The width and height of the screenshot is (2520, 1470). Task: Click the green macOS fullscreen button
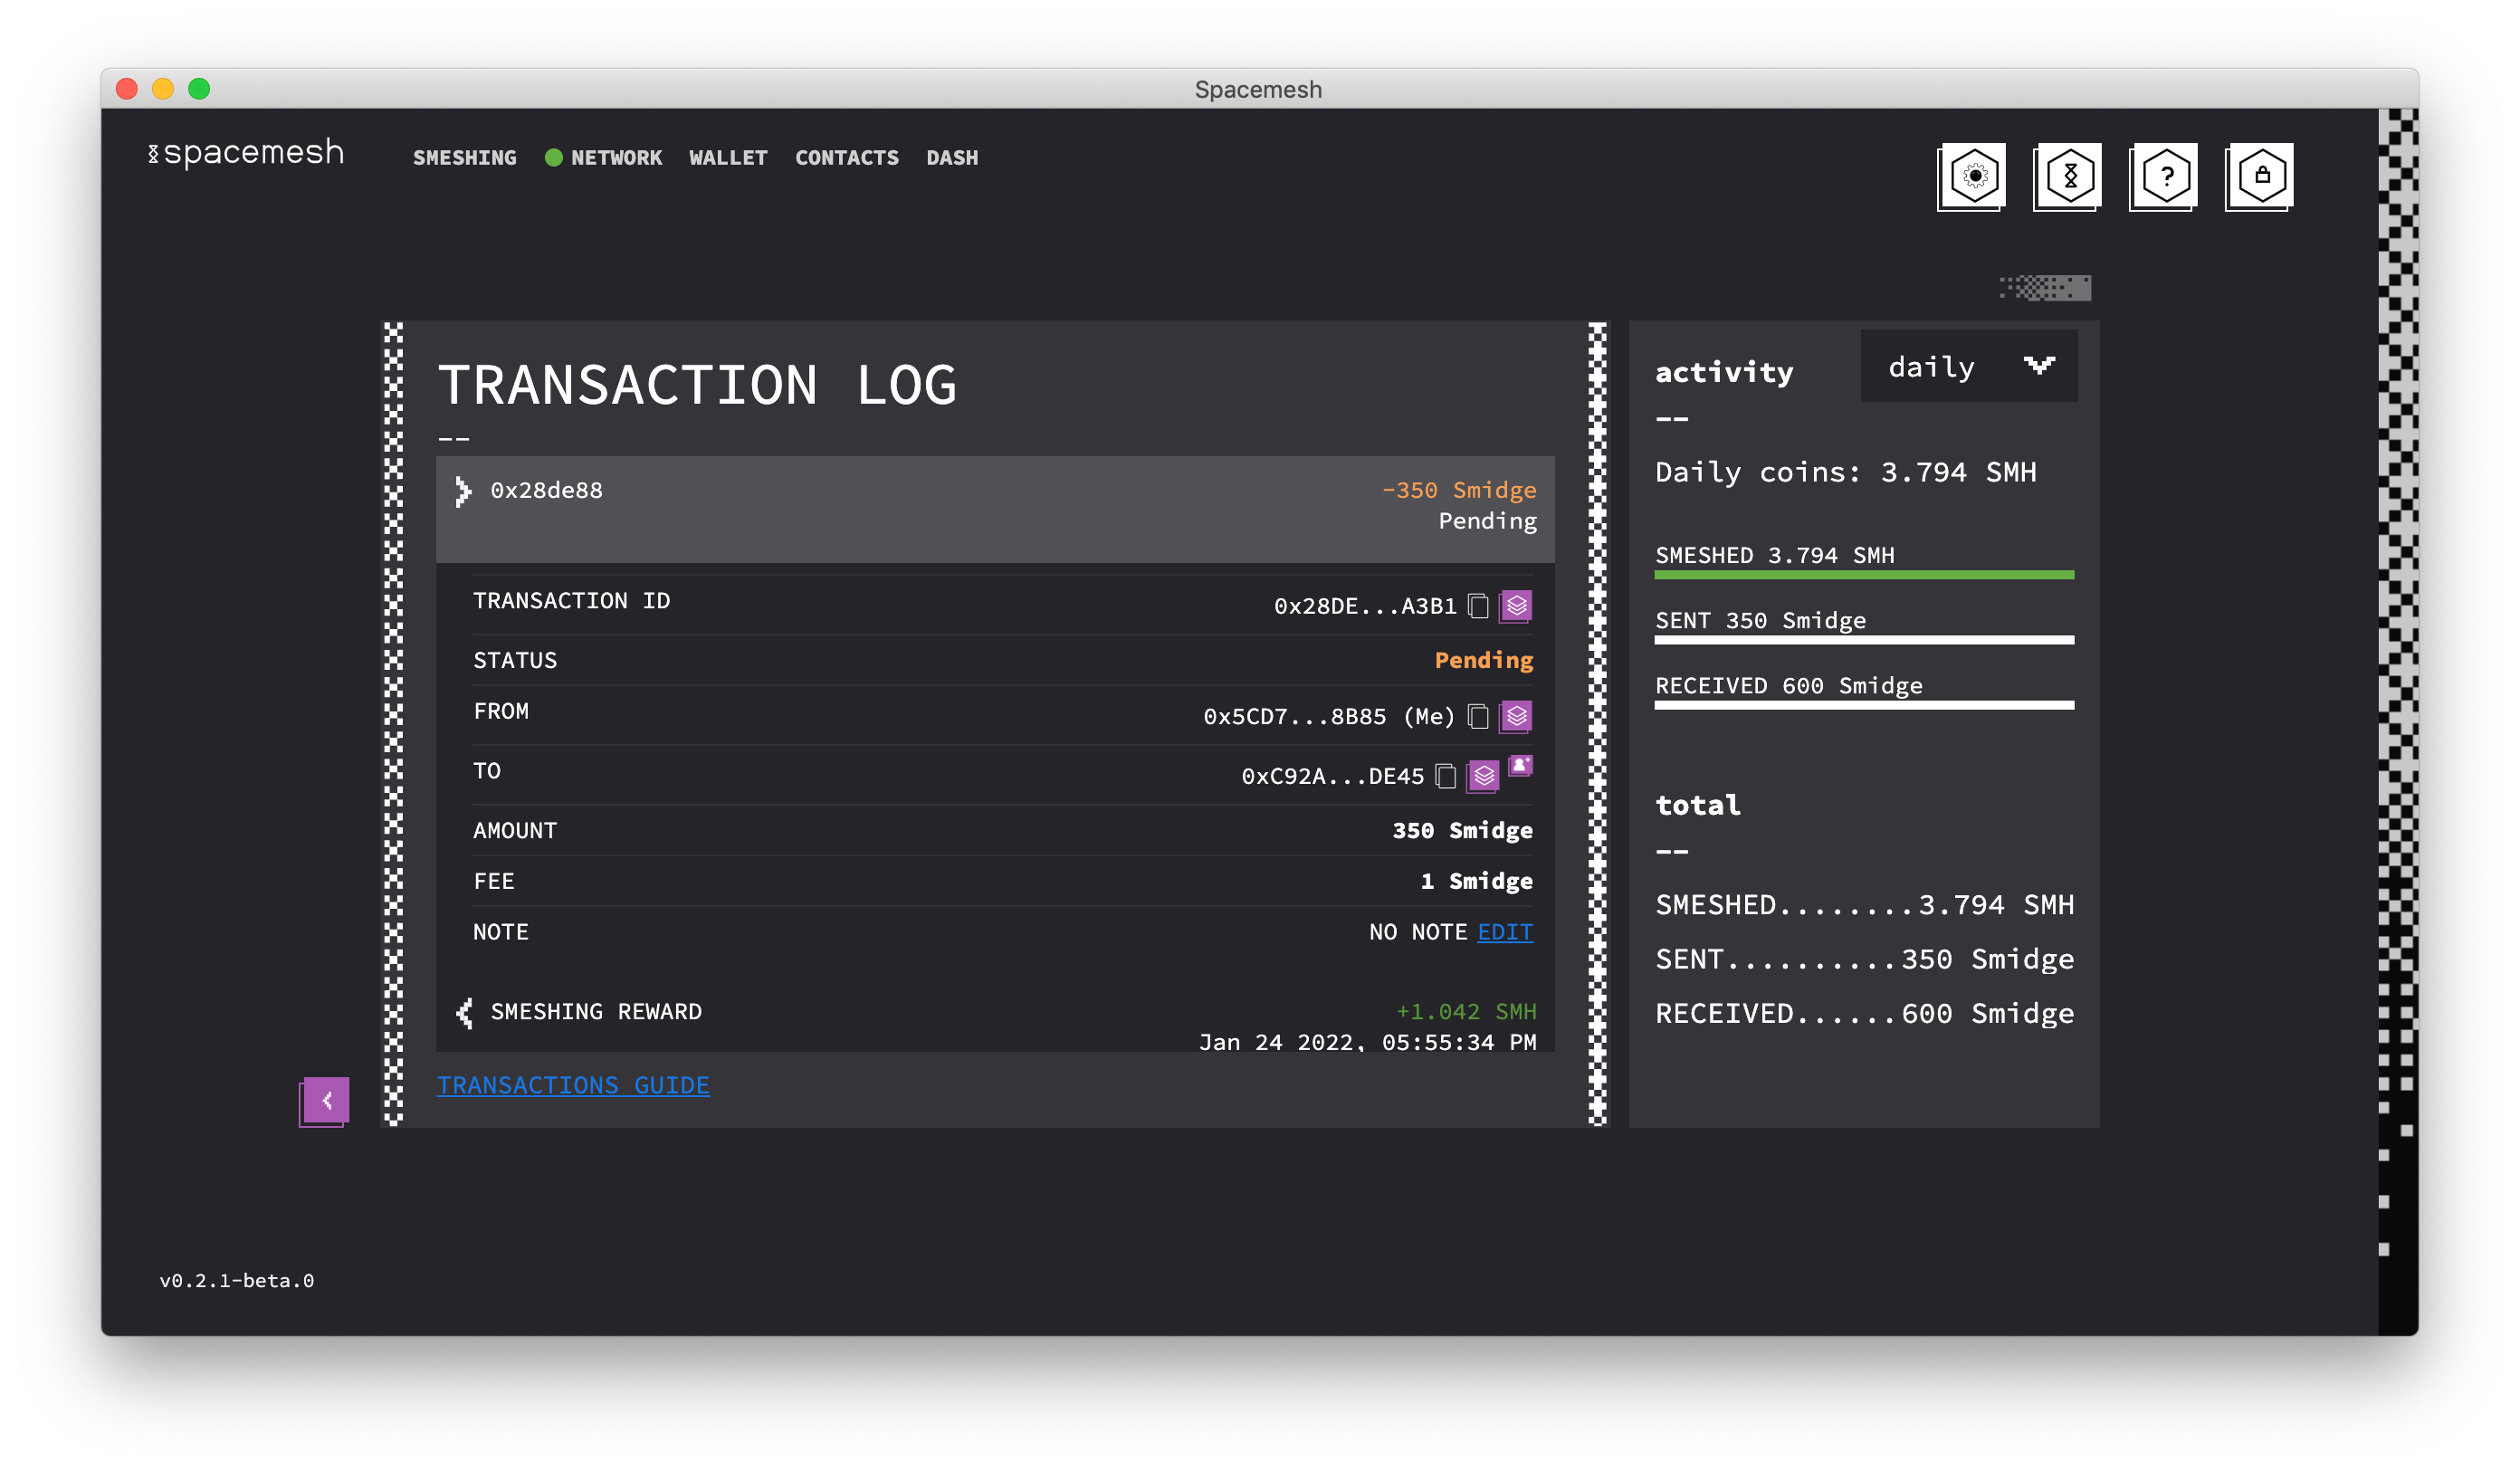(x=199, y=89)
